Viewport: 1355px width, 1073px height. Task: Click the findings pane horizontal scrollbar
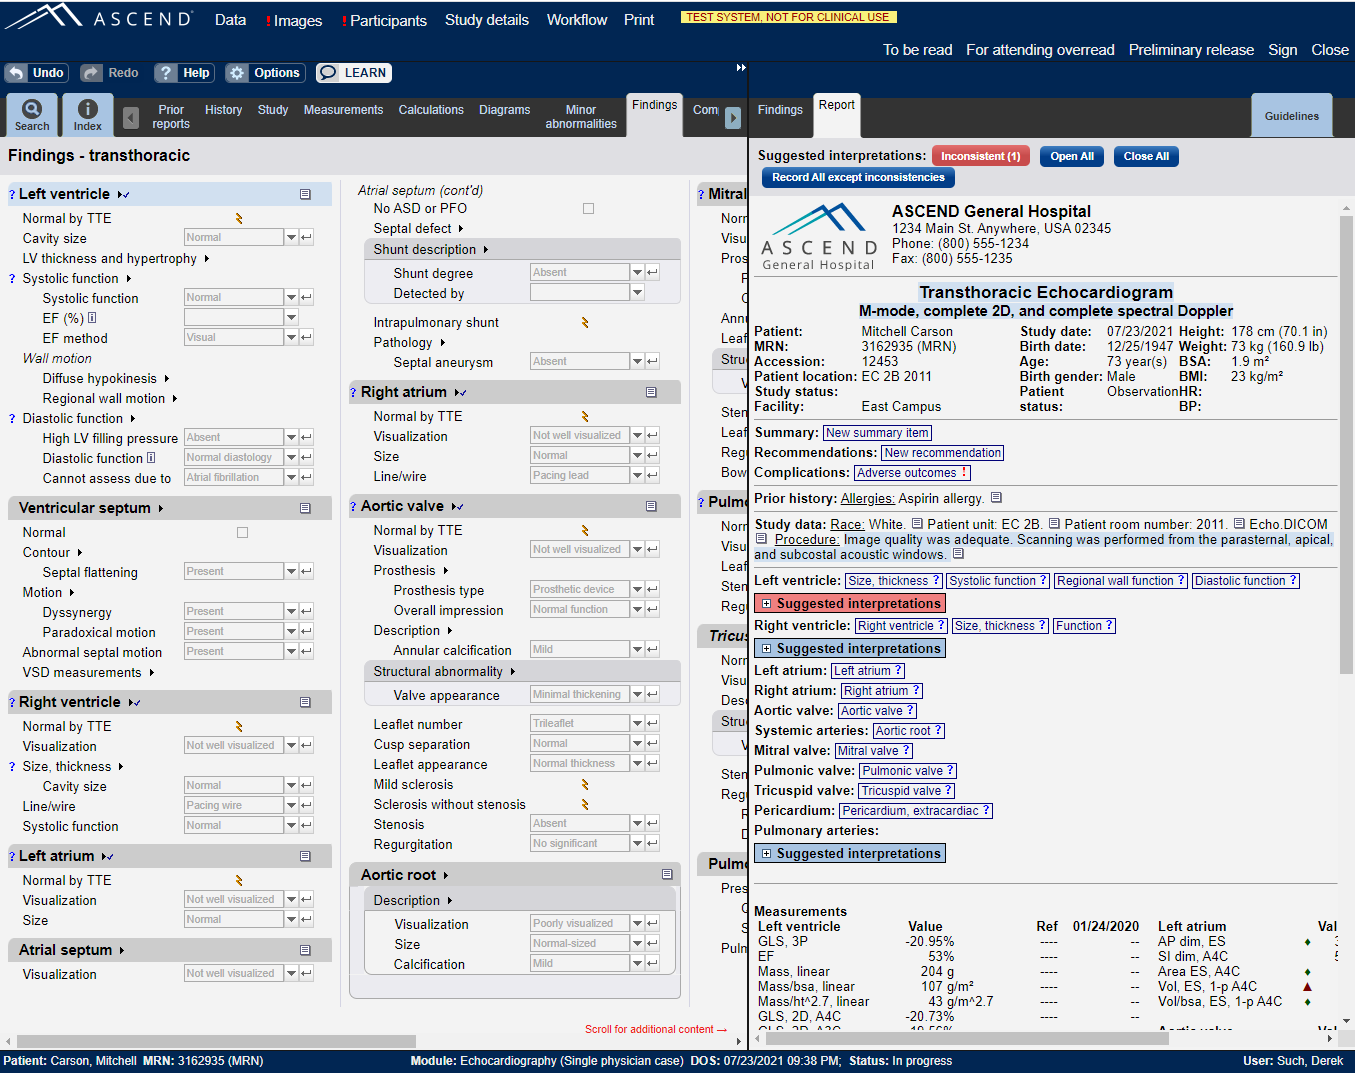tap(216, 1042)
